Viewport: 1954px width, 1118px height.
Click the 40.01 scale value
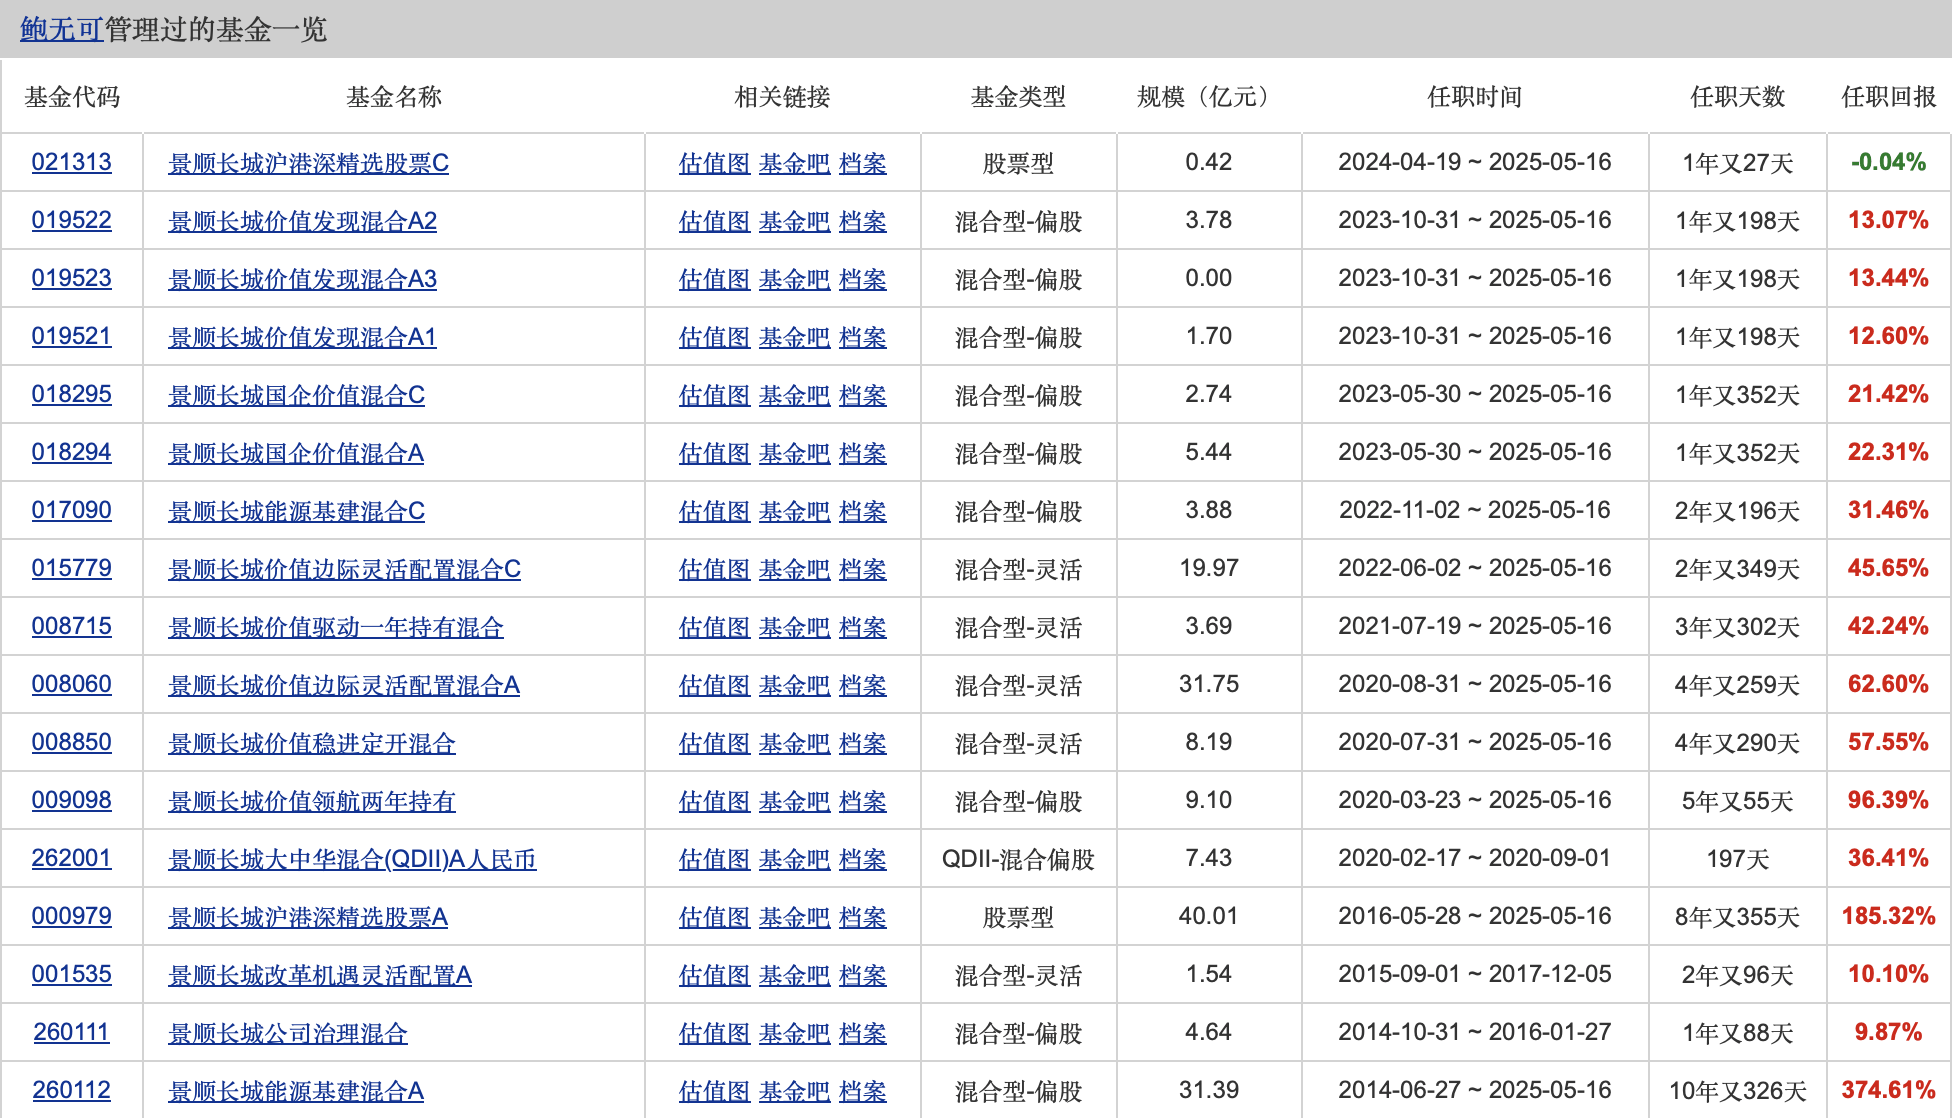pyautogui.click(x=1208, y=917)
